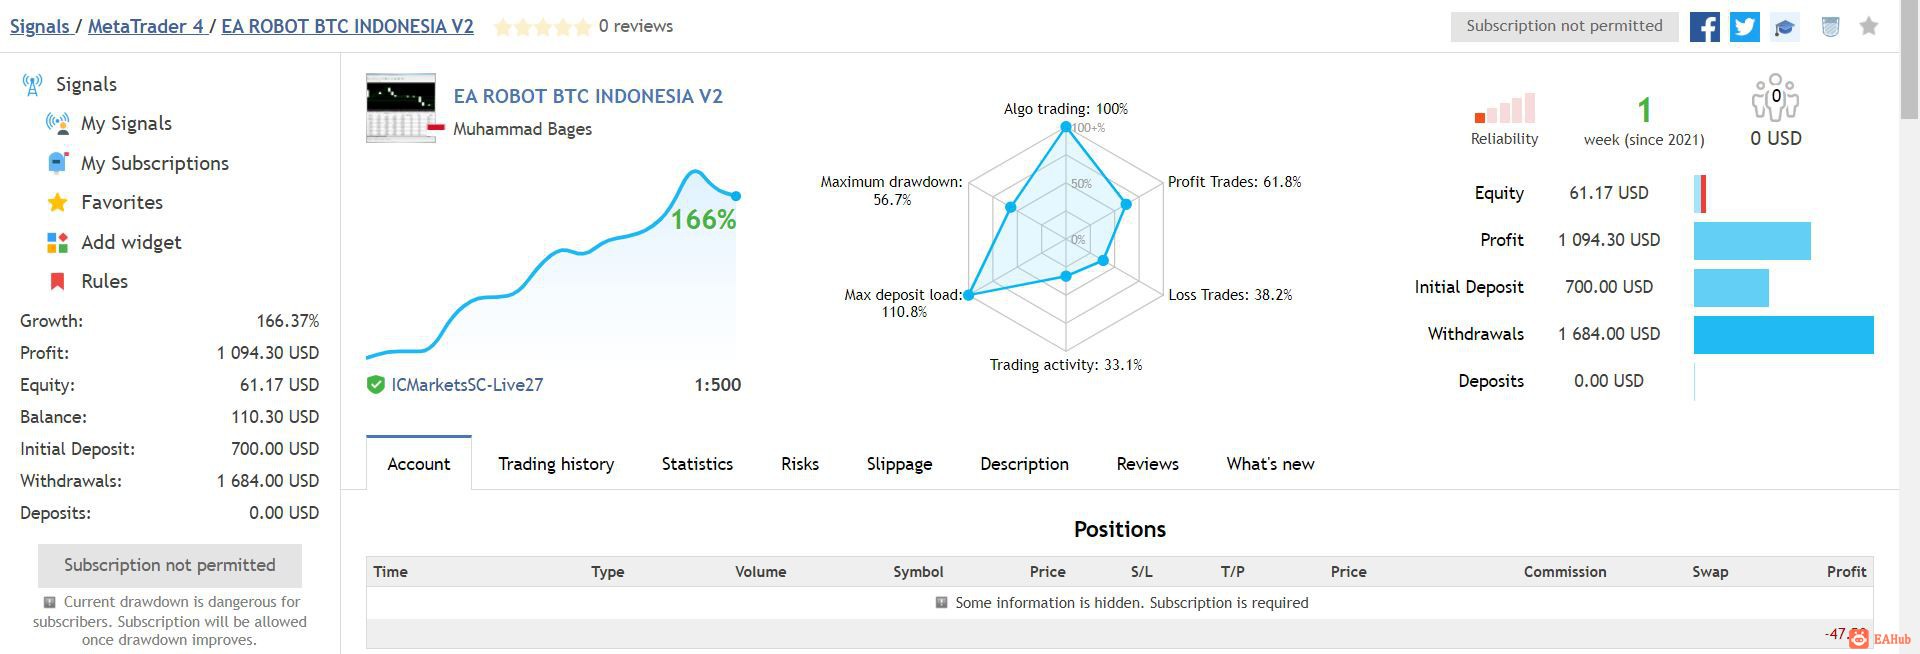The height and width of the screenshot is (654, 1920).
Task: Switch to the Trading history tab
Action: point(556,464)
